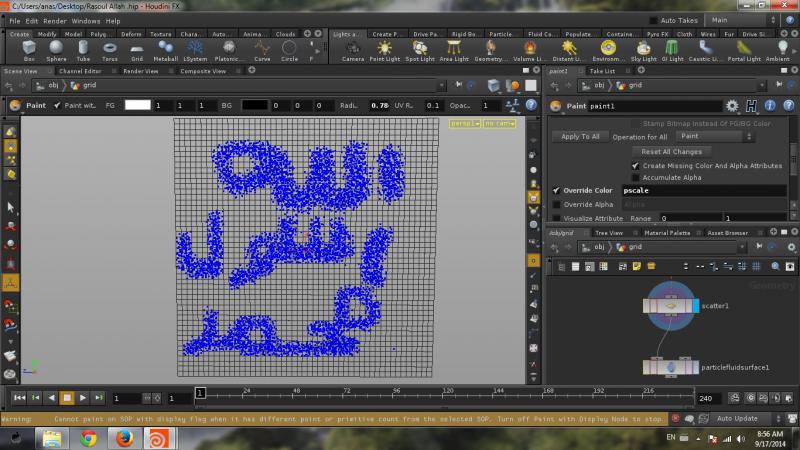Expand the scene view path dropdown
800x450 pixels.
(x=441, y=85)
